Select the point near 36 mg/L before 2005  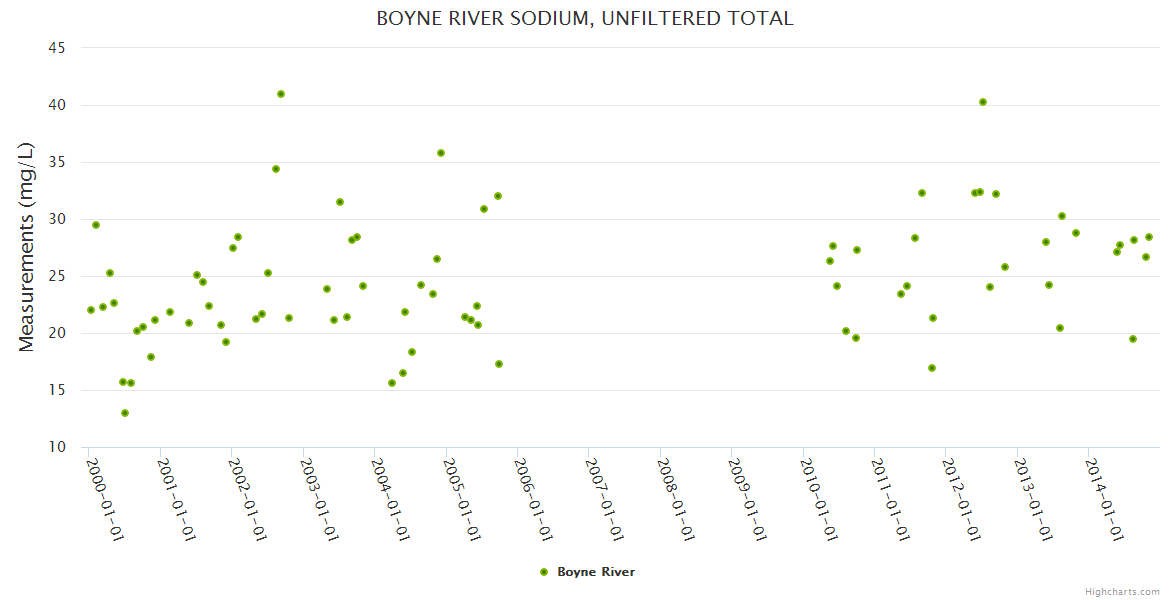pyautogui.click(x=441, y=153)
